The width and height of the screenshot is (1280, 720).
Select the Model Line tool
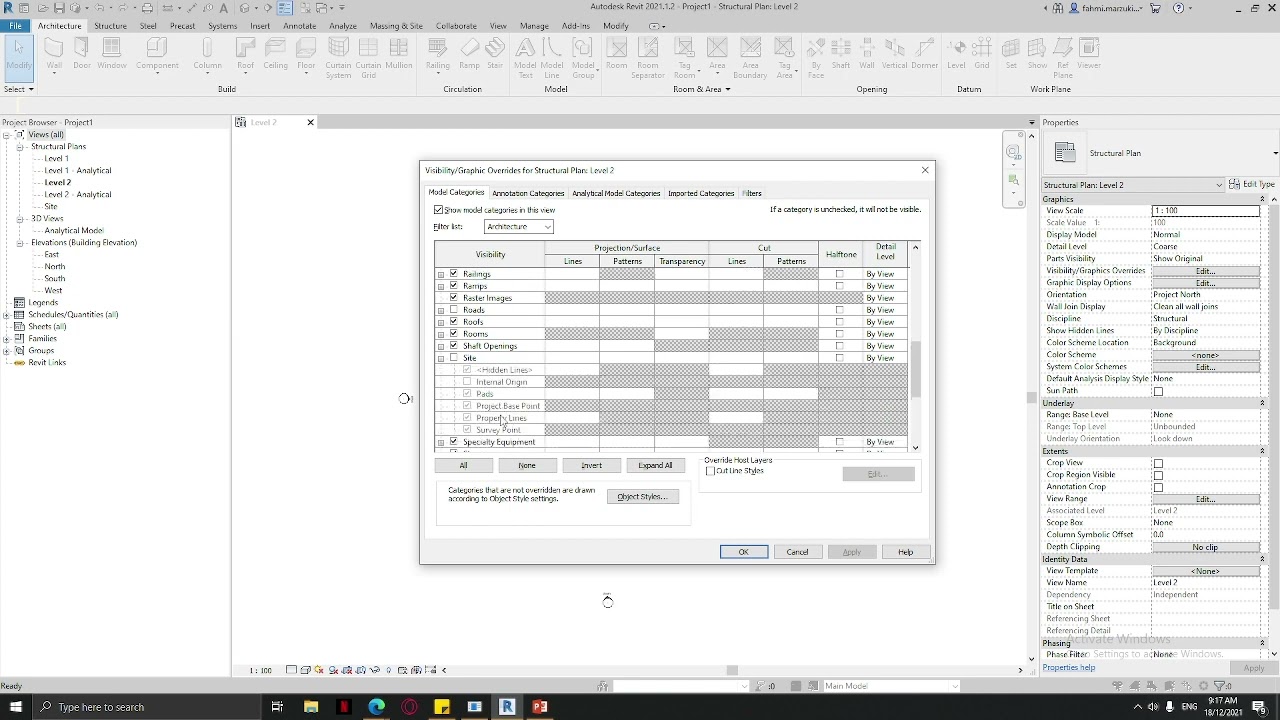pos(552,58)
